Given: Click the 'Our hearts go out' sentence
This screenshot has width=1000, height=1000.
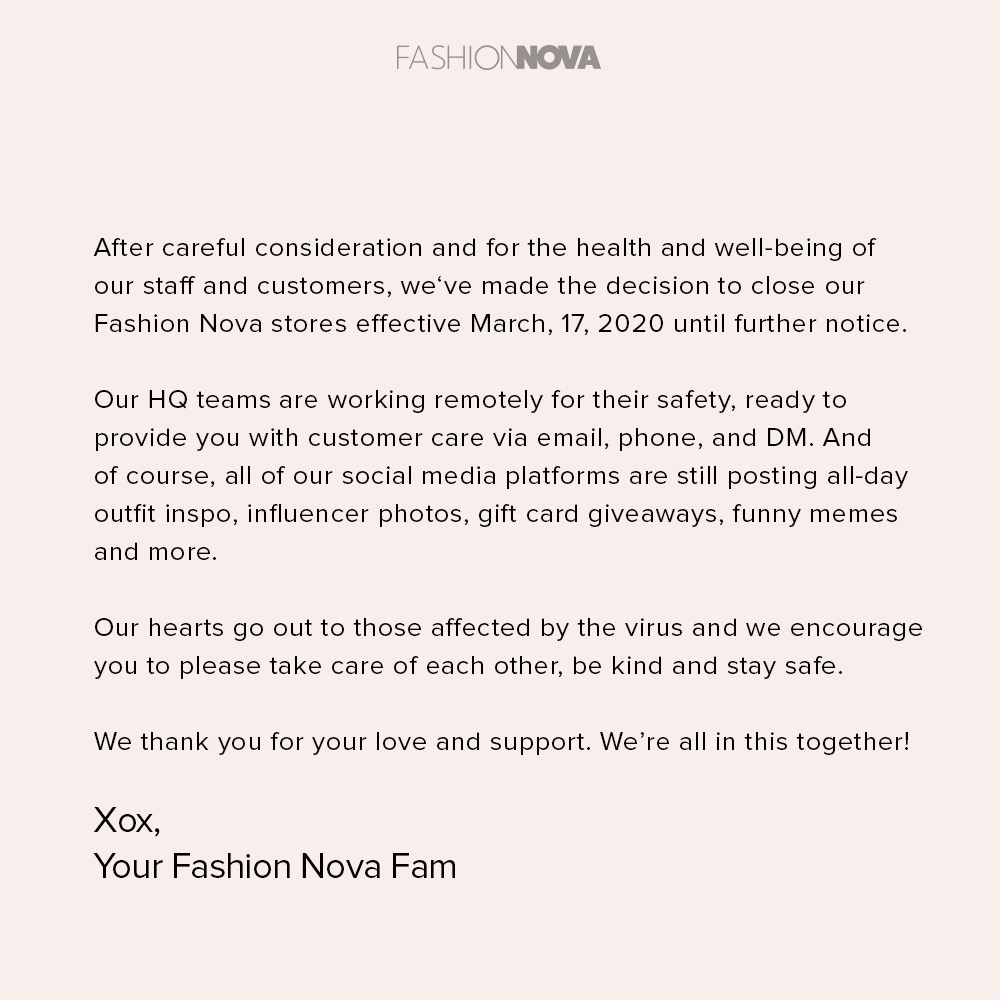Looking at the screenshot, I should 508,628.
